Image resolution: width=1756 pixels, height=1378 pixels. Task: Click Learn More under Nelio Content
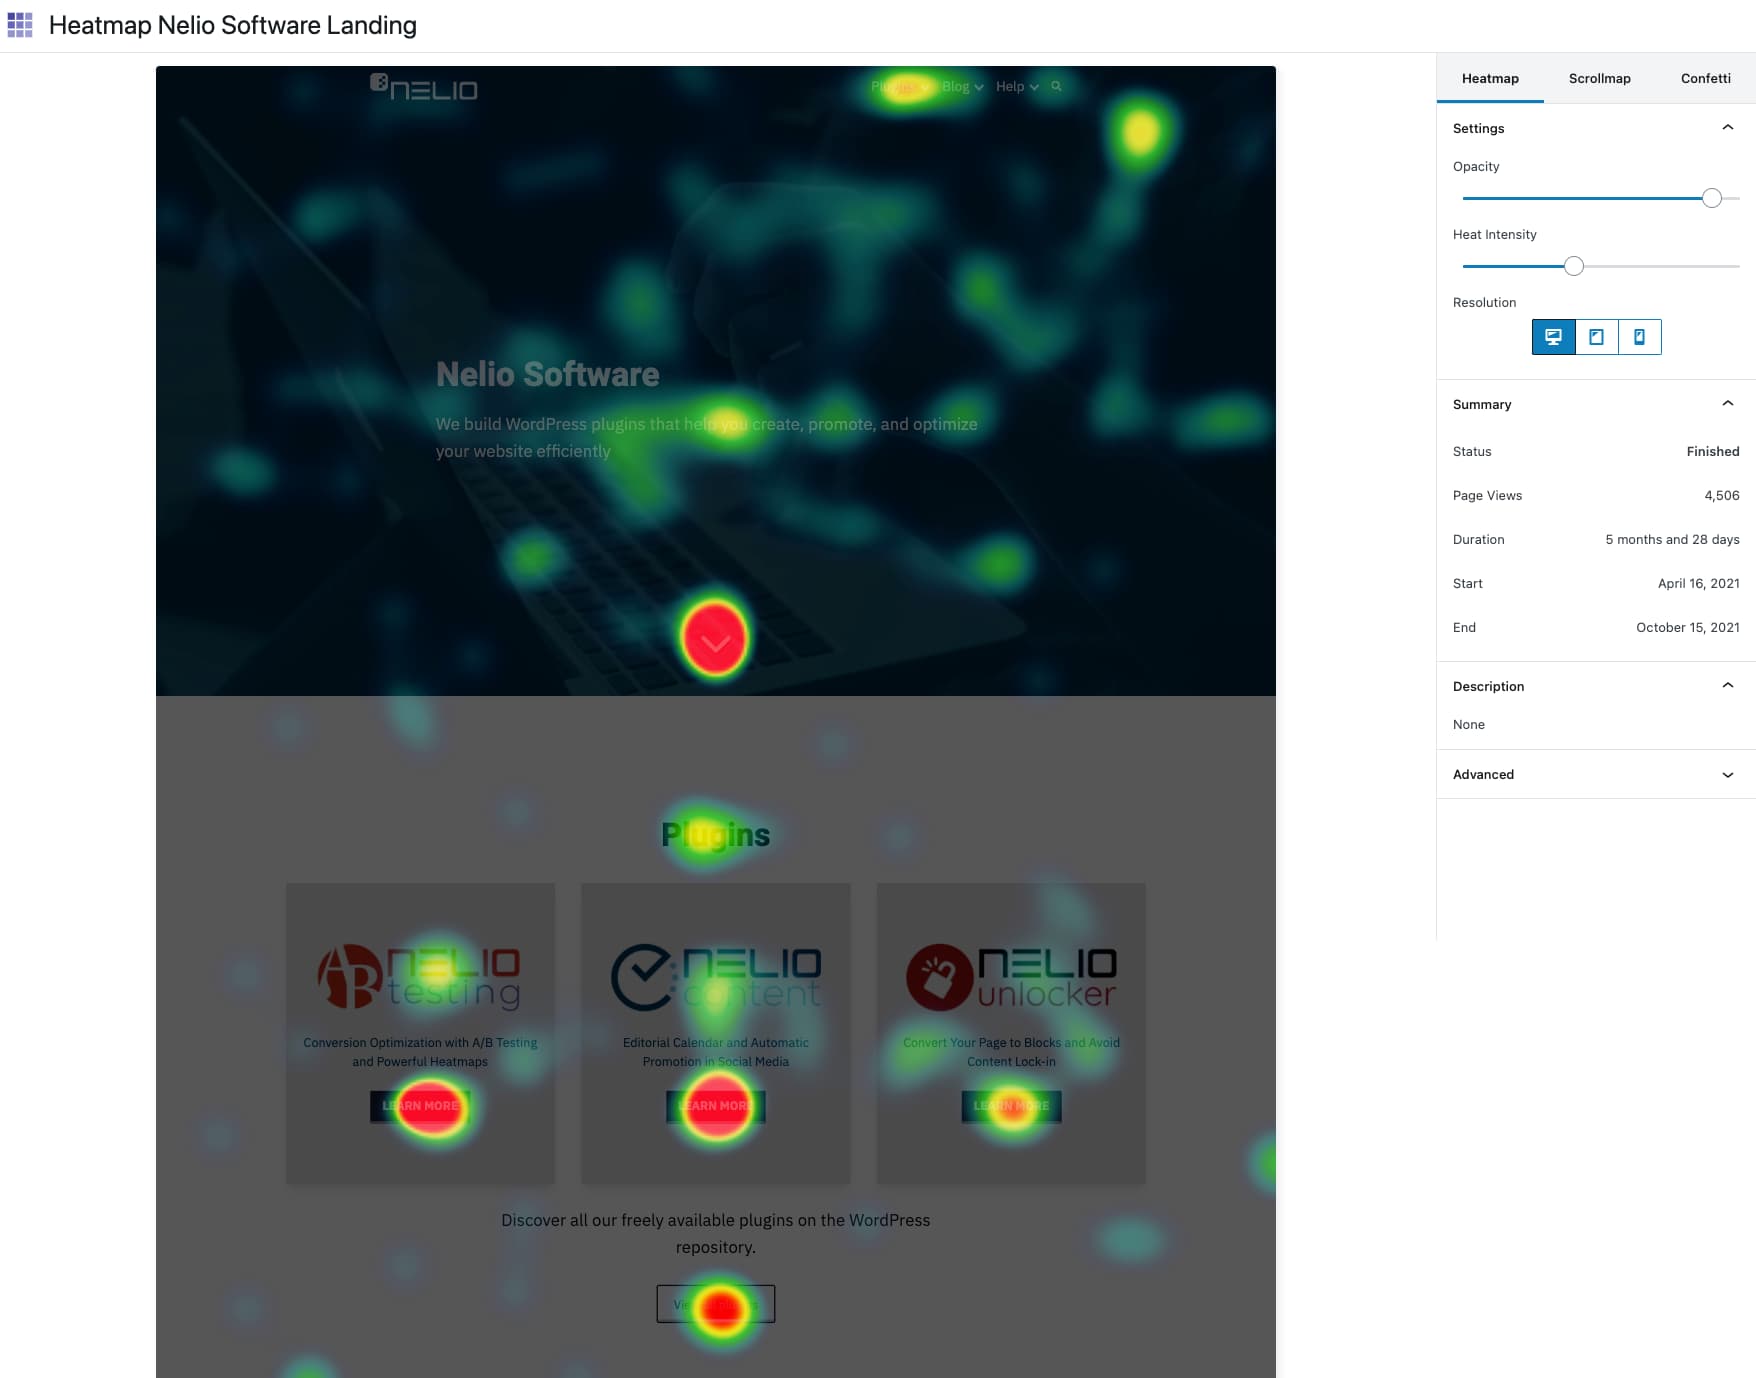coord(716,1106)
